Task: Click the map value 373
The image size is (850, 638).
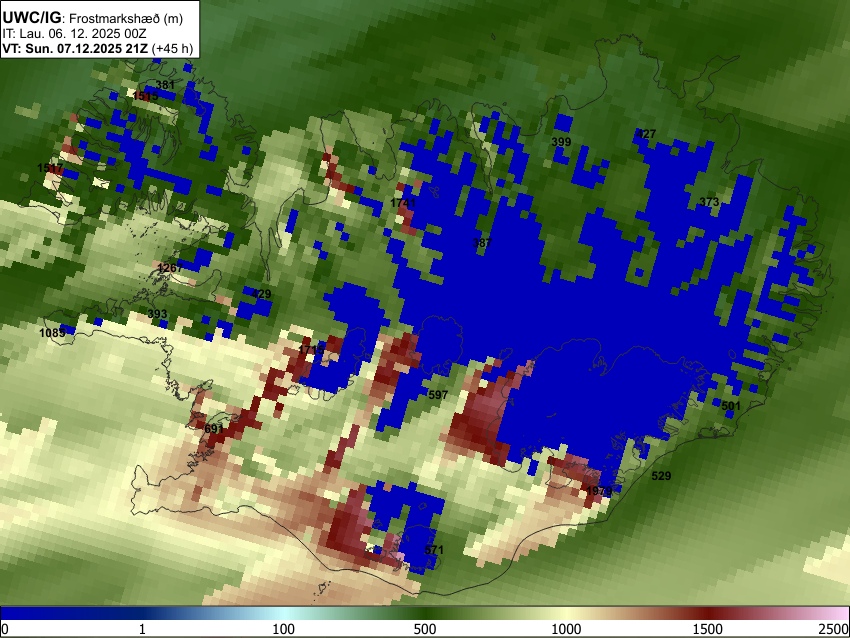Action: click(709, 202)
